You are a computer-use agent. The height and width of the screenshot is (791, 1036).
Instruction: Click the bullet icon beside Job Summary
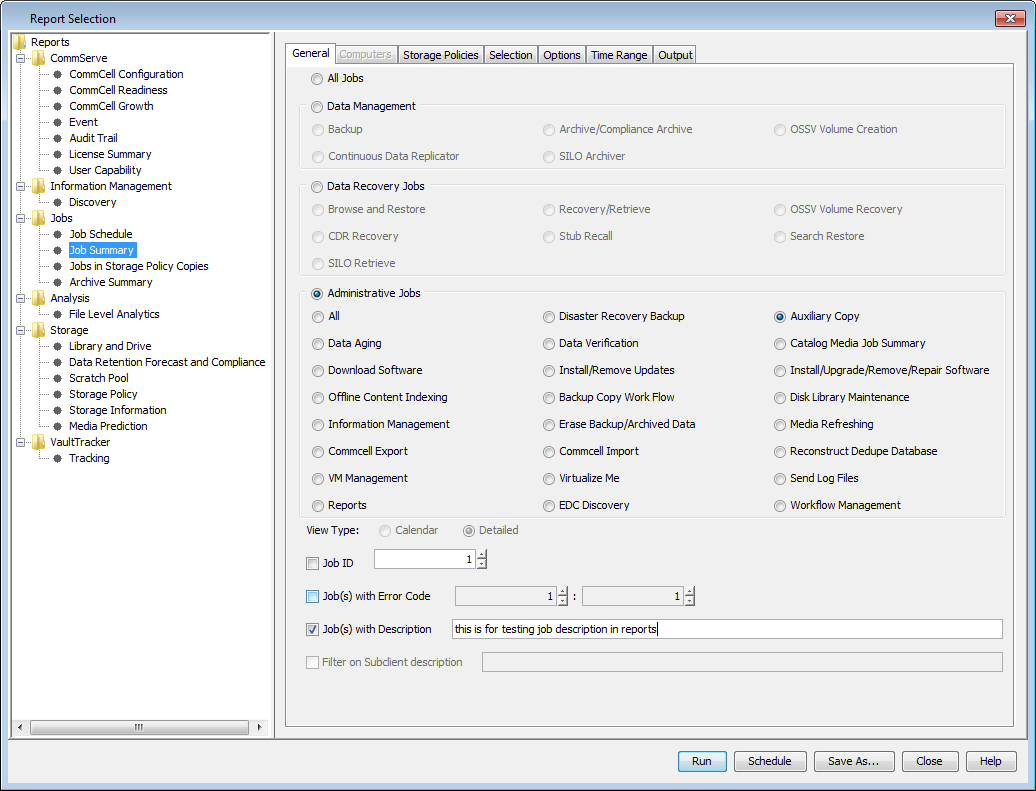[57, 250]
